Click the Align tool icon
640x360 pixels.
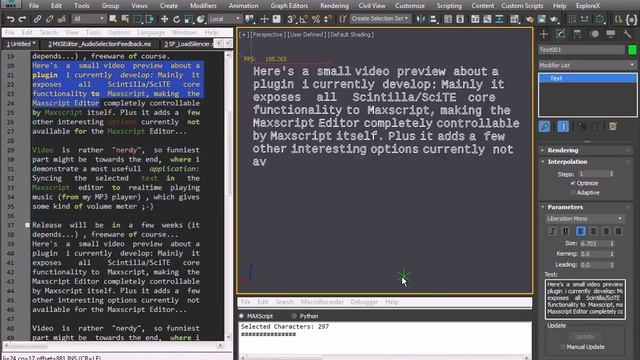point(433,19)
